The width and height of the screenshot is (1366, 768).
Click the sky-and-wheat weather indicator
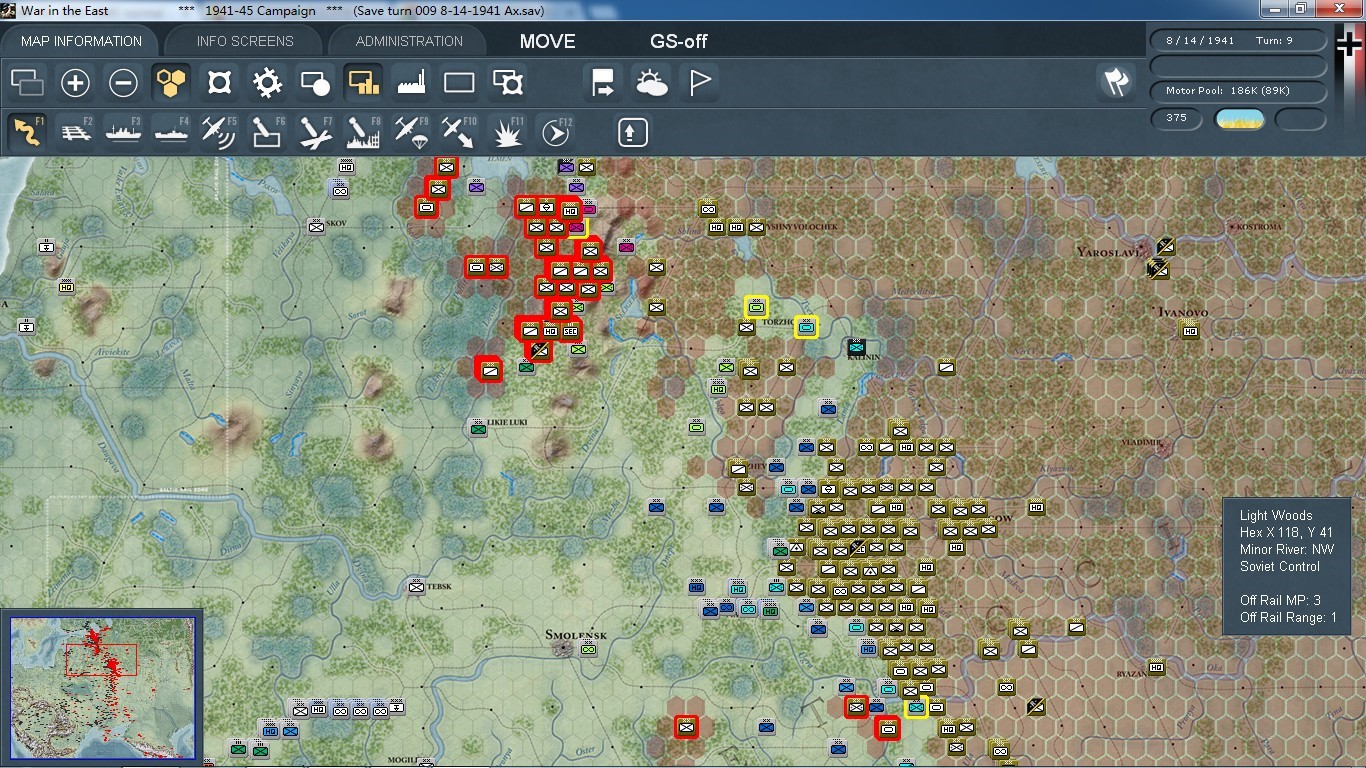1240,119
